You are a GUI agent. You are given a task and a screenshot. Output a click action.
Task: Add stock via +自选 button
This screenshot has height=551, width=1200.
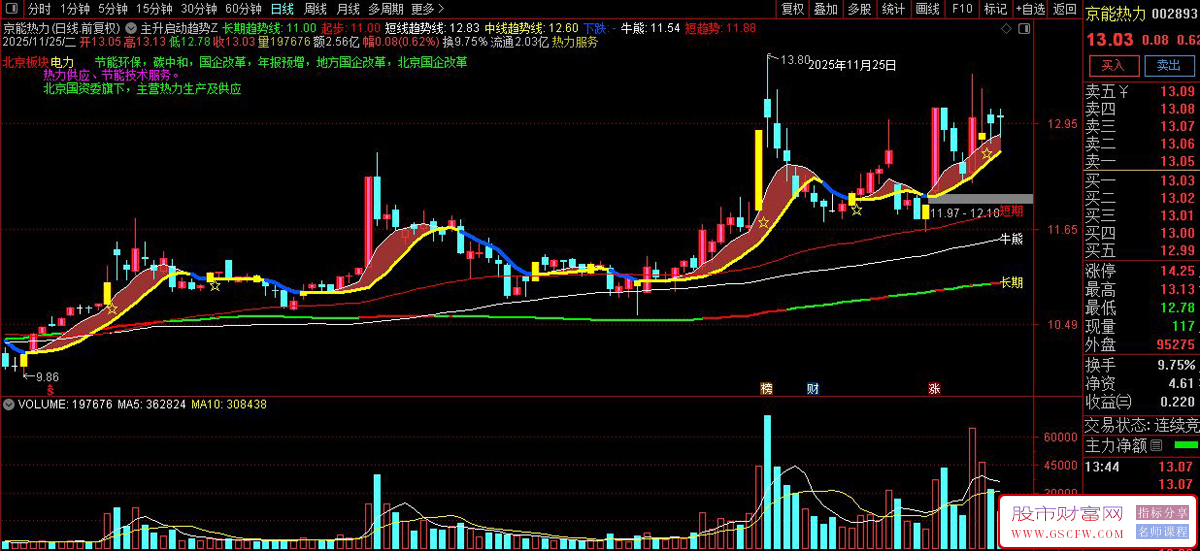click(x=1030, y=9)
